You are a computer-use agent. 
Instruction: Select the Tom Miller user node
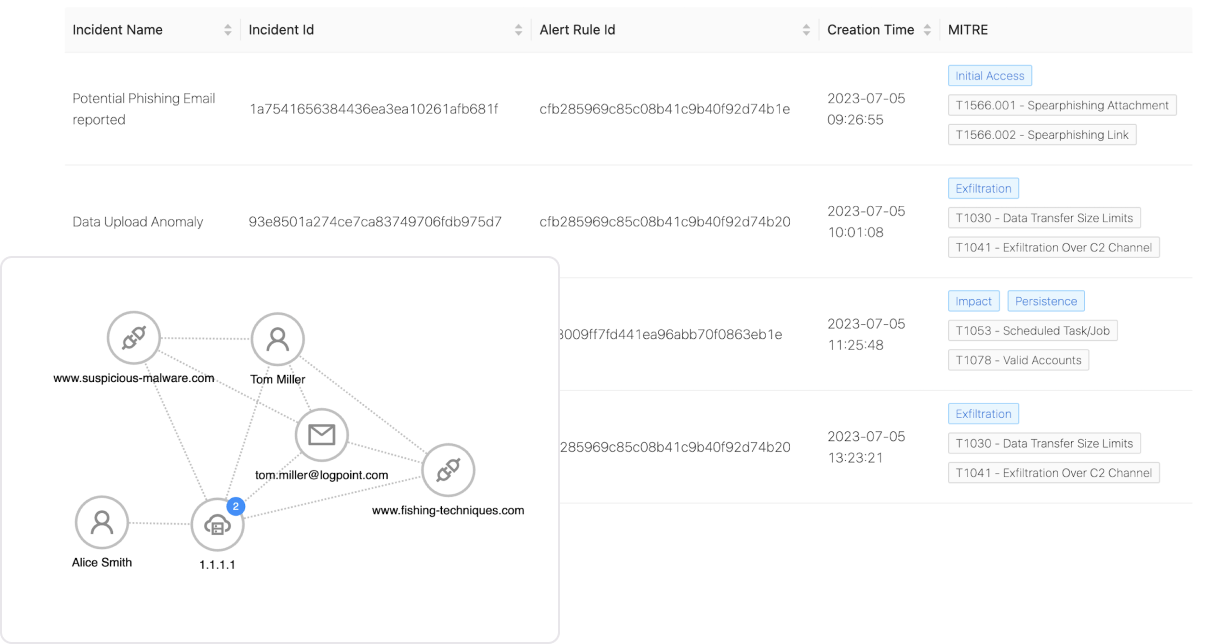[x=277, y=339]
